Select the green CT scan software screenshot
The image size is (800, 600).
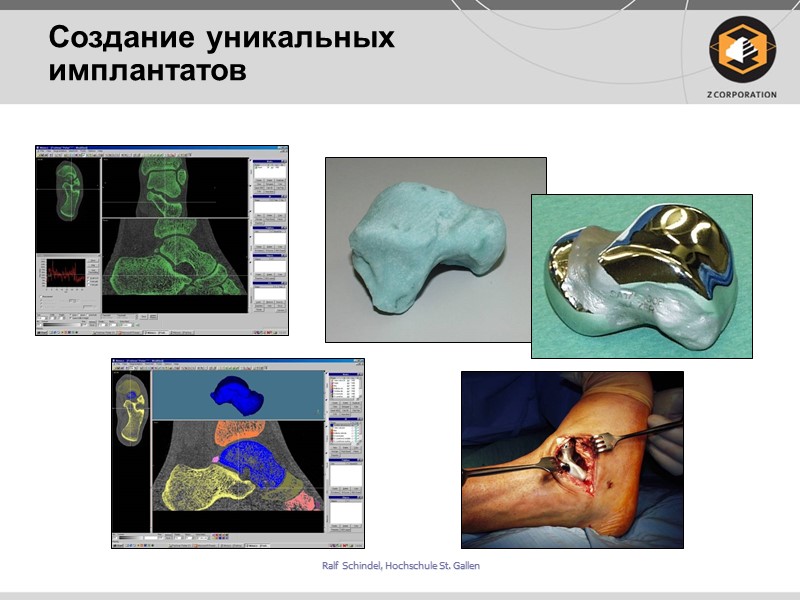(162, 240)
